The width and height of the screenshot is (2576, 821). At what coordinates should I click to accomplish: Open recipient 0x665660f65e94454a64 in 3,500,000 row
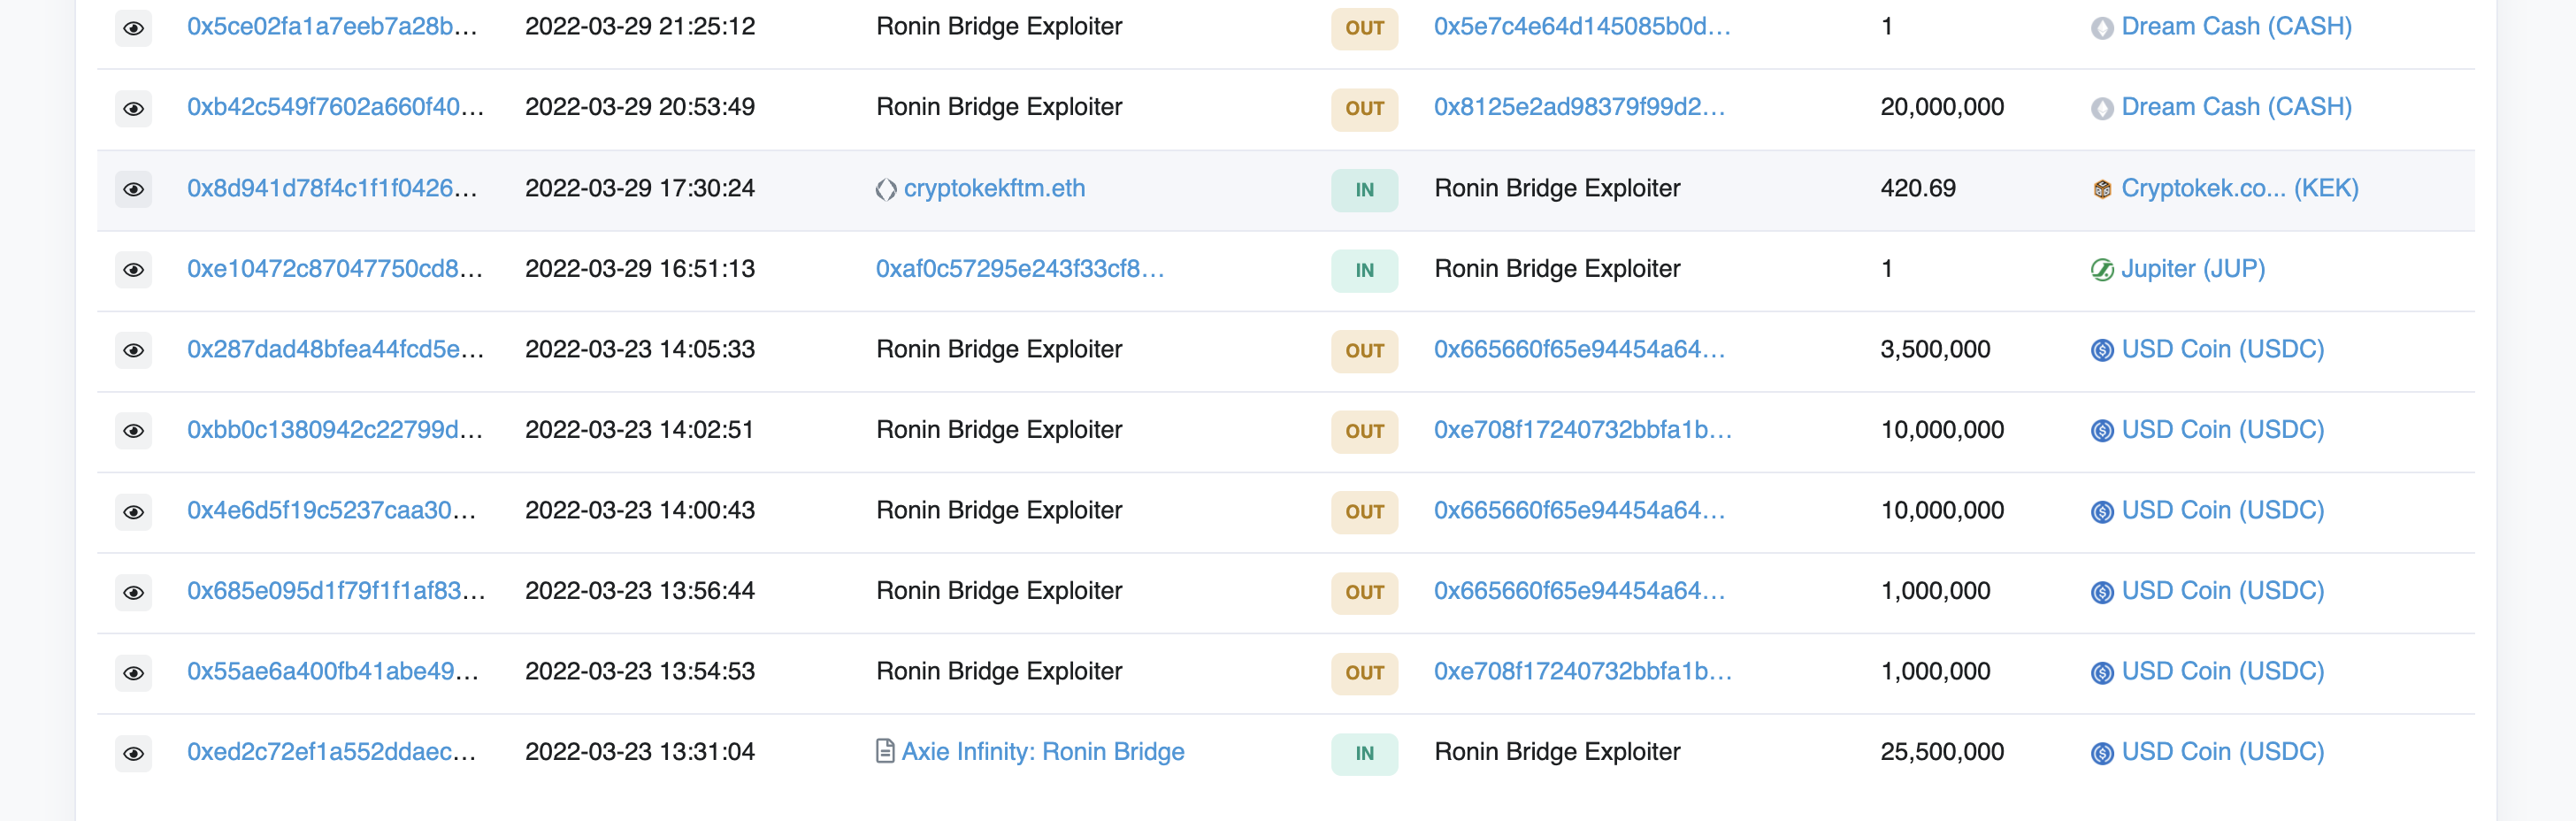coord(1580,349)
